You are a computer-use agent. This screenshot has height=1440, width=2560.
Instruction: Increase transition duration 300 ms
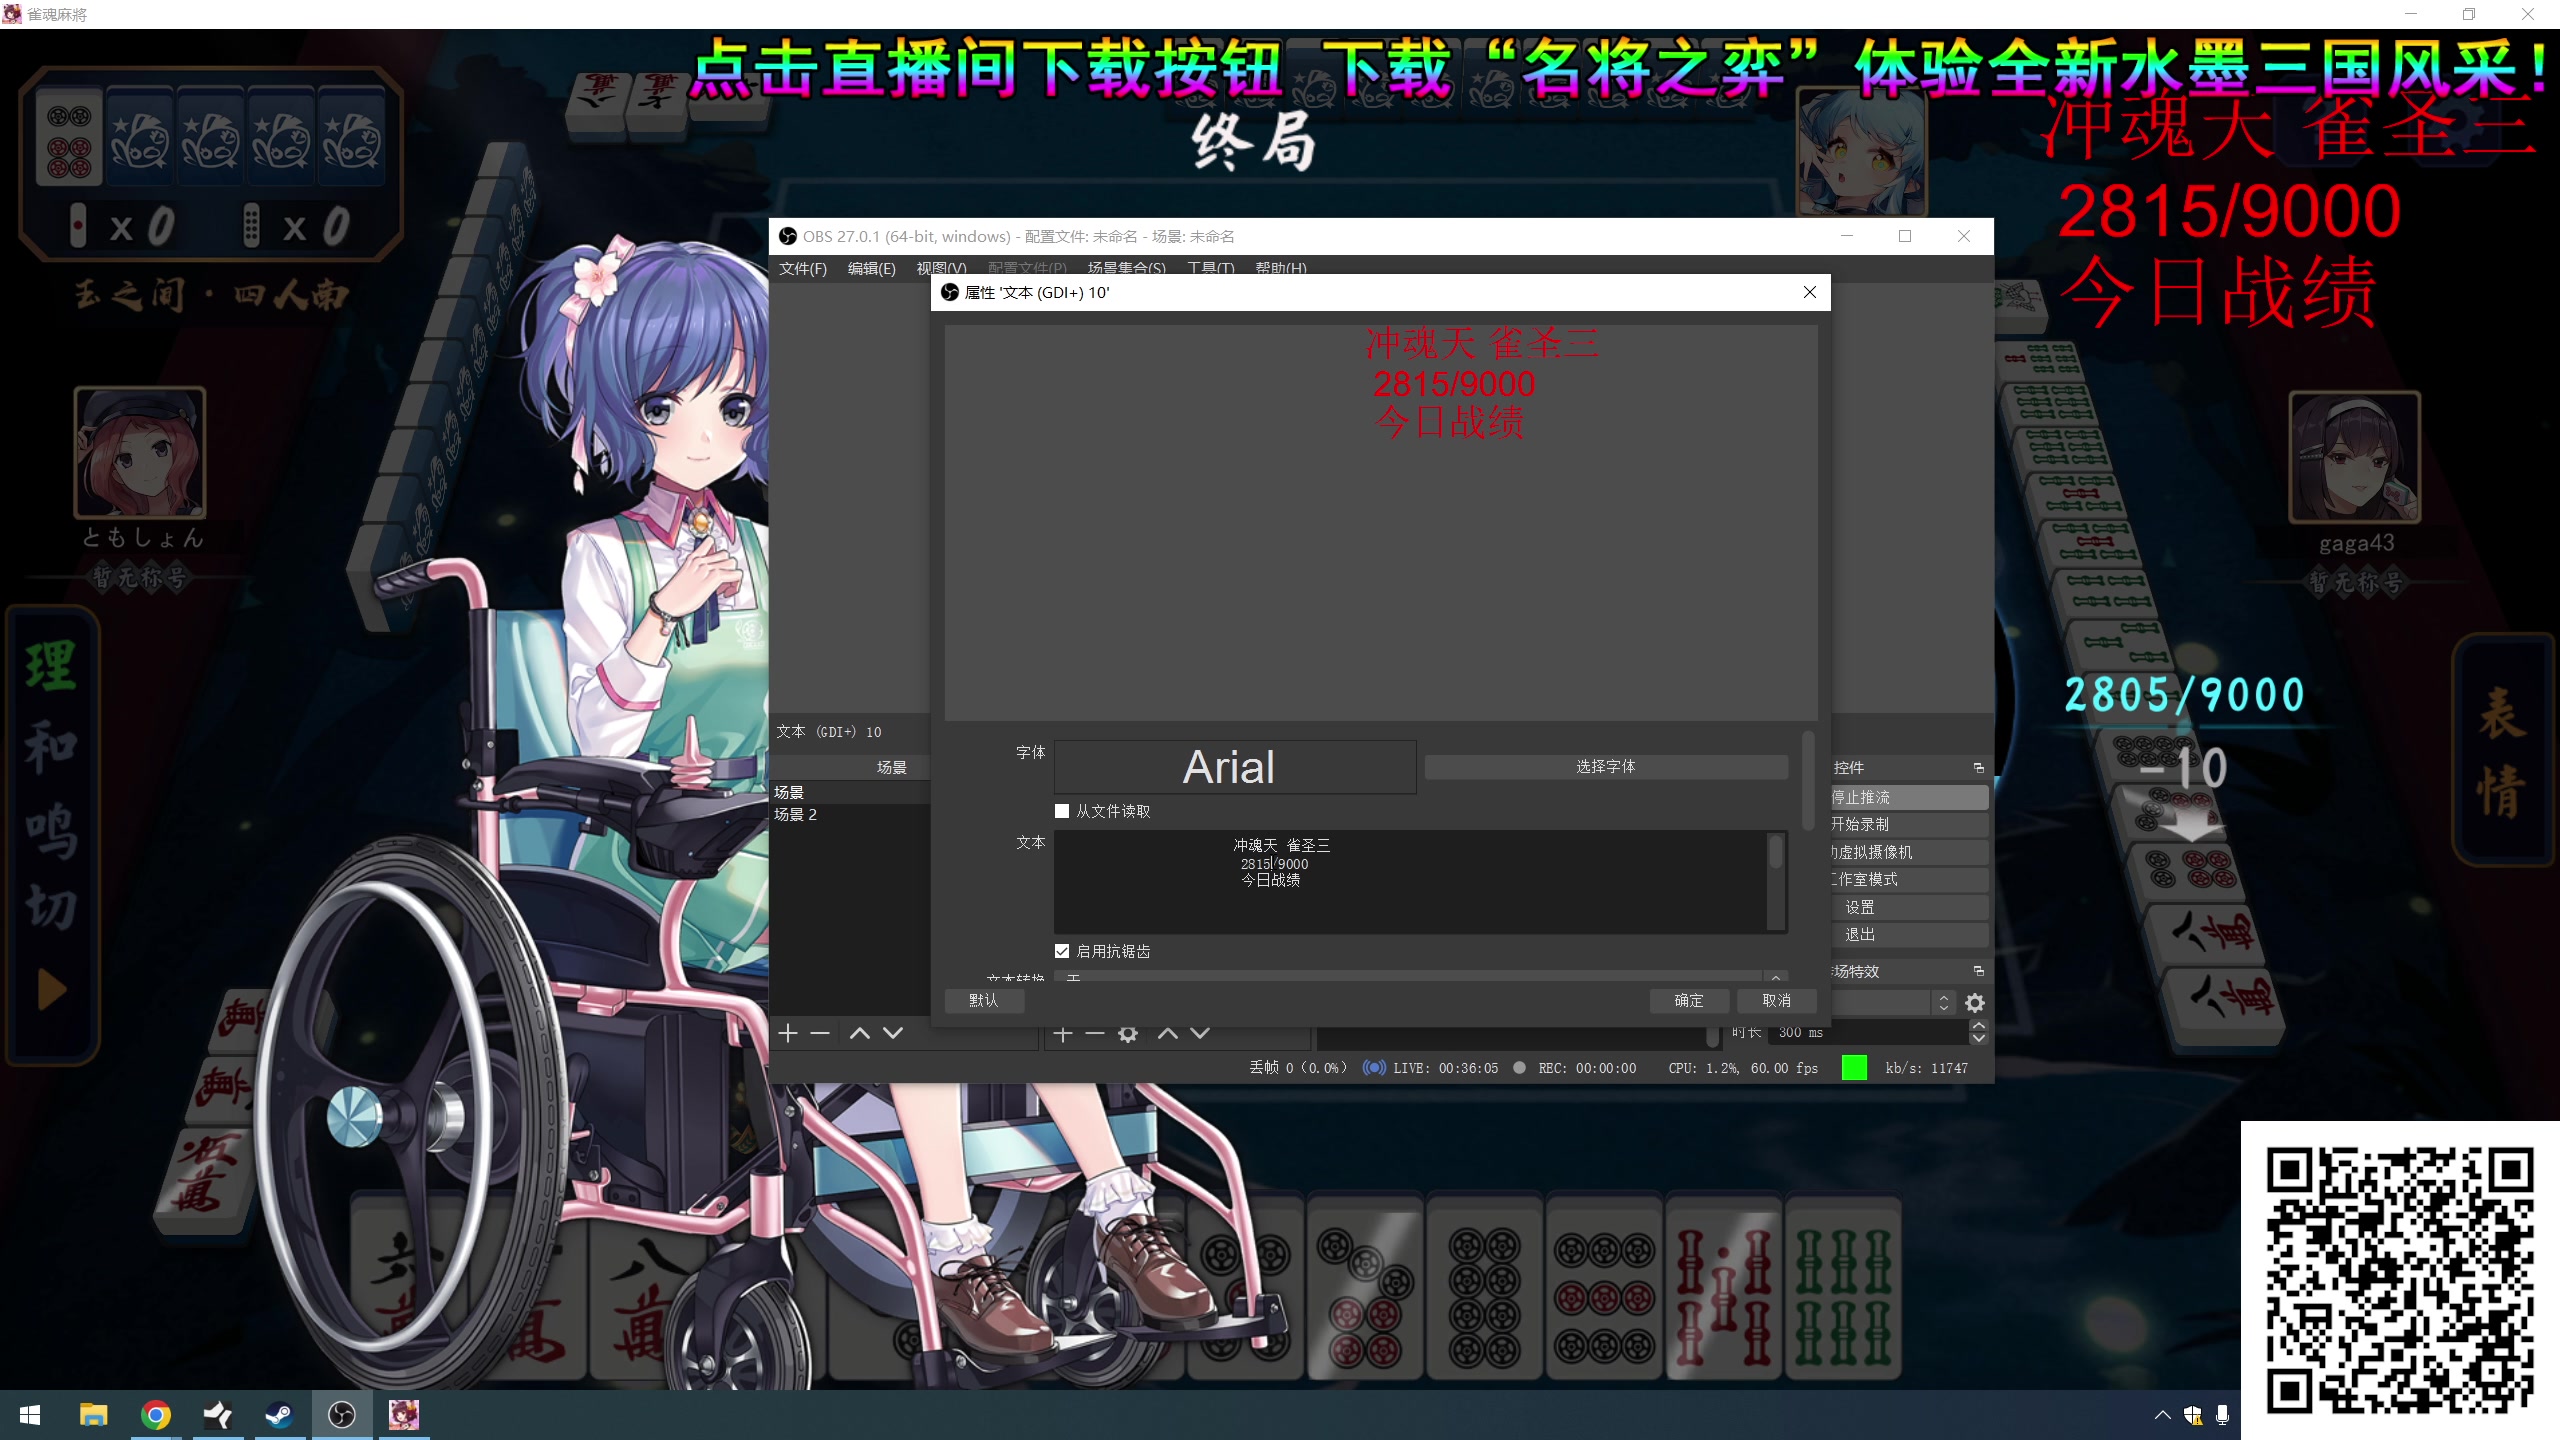pyautogui.click(x=1978, y=1026)
